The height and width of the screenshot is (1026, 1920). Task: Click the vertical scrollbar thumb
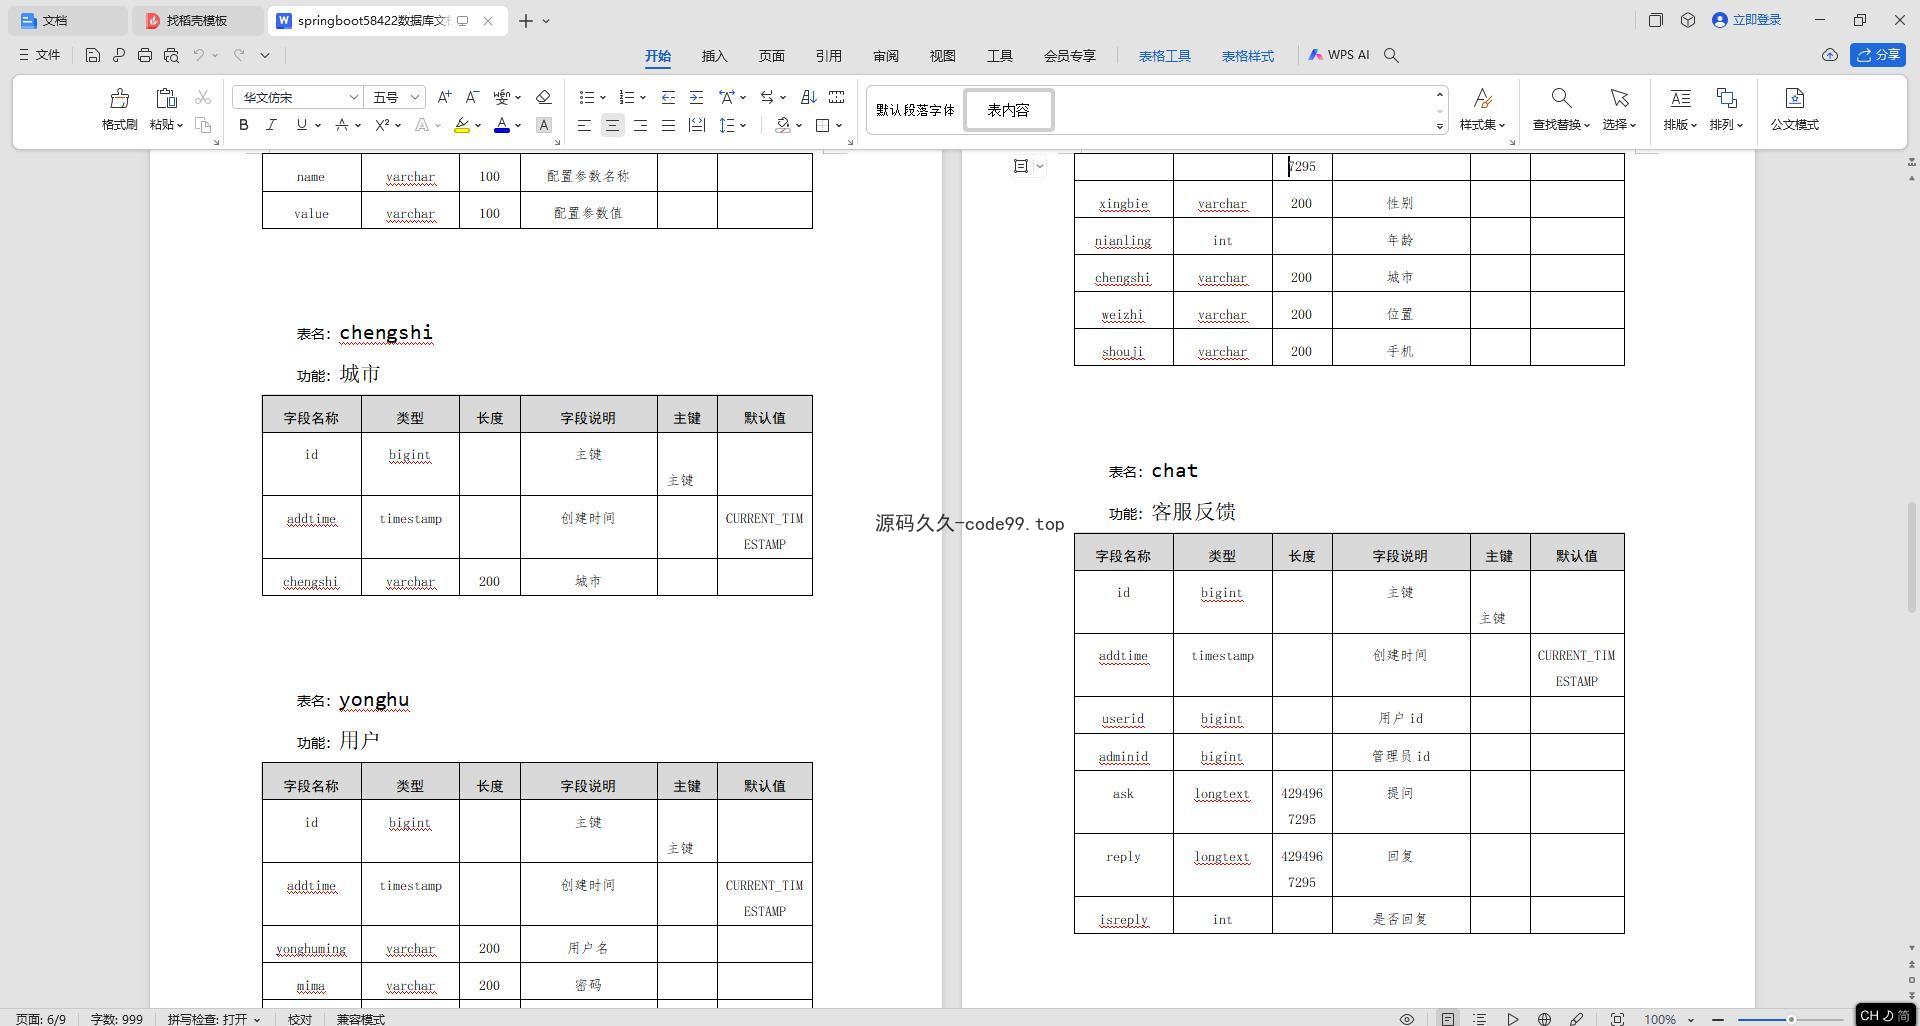pos(1912,555)
